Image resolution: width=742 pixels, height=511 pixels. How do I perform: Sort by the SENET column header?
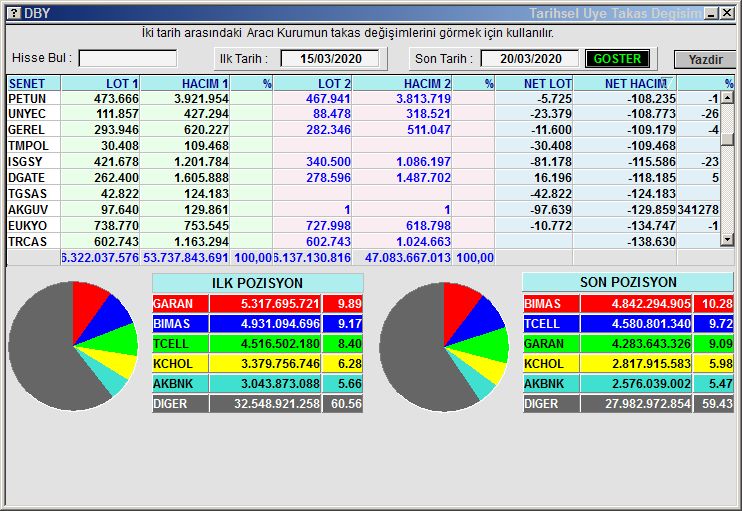click(x=33, y=84)
